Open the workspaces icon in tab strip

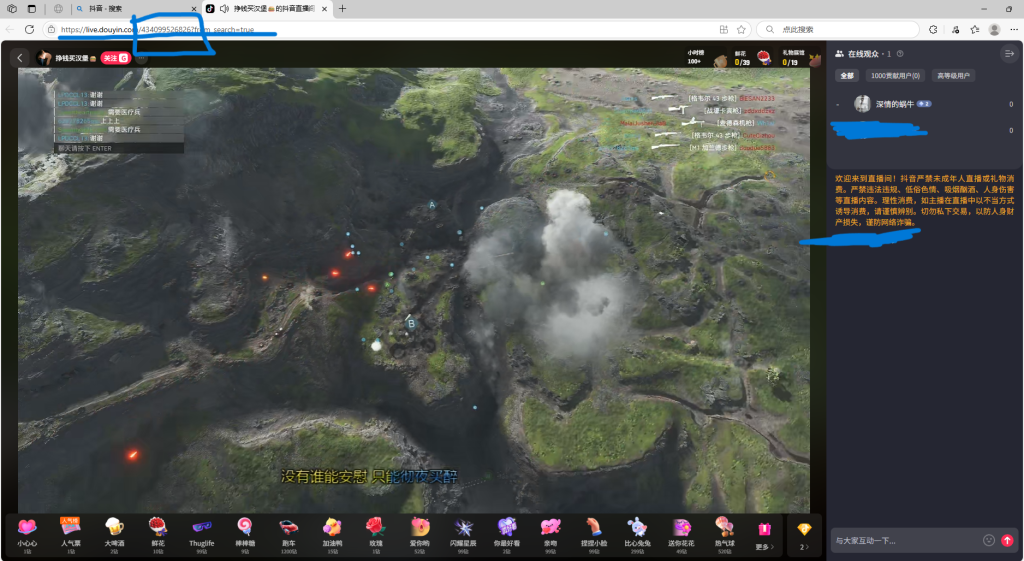[x=12, y=8]
